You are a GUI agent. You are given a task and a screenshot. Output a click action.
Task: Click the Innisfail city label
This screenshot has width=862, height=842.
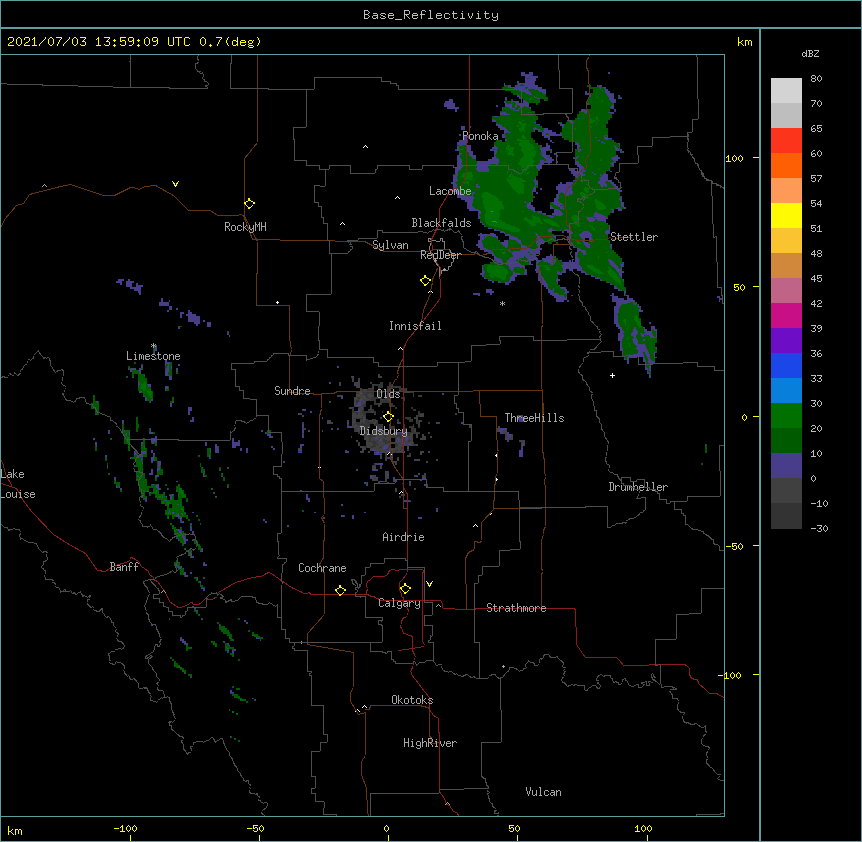[415, 326]
